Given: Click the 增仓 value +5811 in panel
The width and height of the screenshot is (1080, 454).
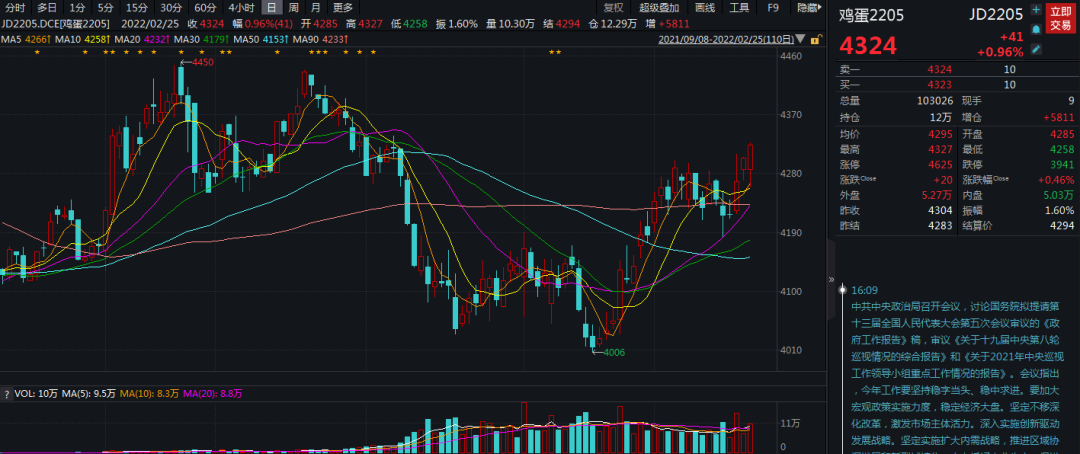Looking at the screenshot, I should [x=1059, y=117].
